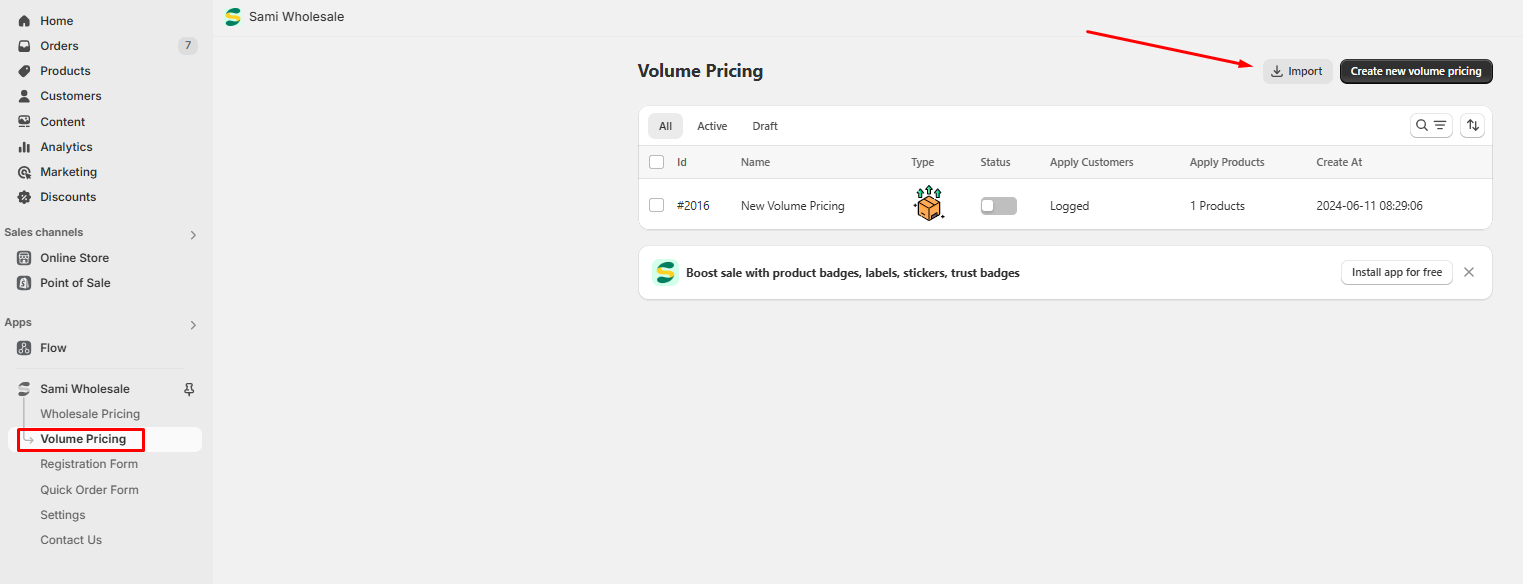Click the Discounts badge icon

point(24,197)
